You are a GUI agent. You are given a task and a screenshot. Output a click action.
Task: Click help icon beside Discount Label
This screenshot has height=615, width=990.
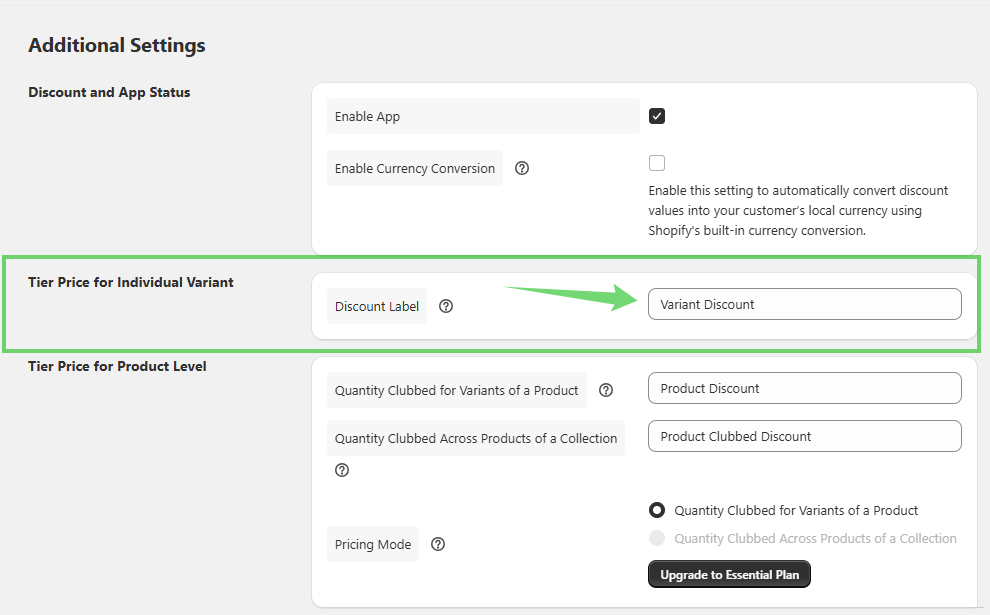[x=446, y=306]
